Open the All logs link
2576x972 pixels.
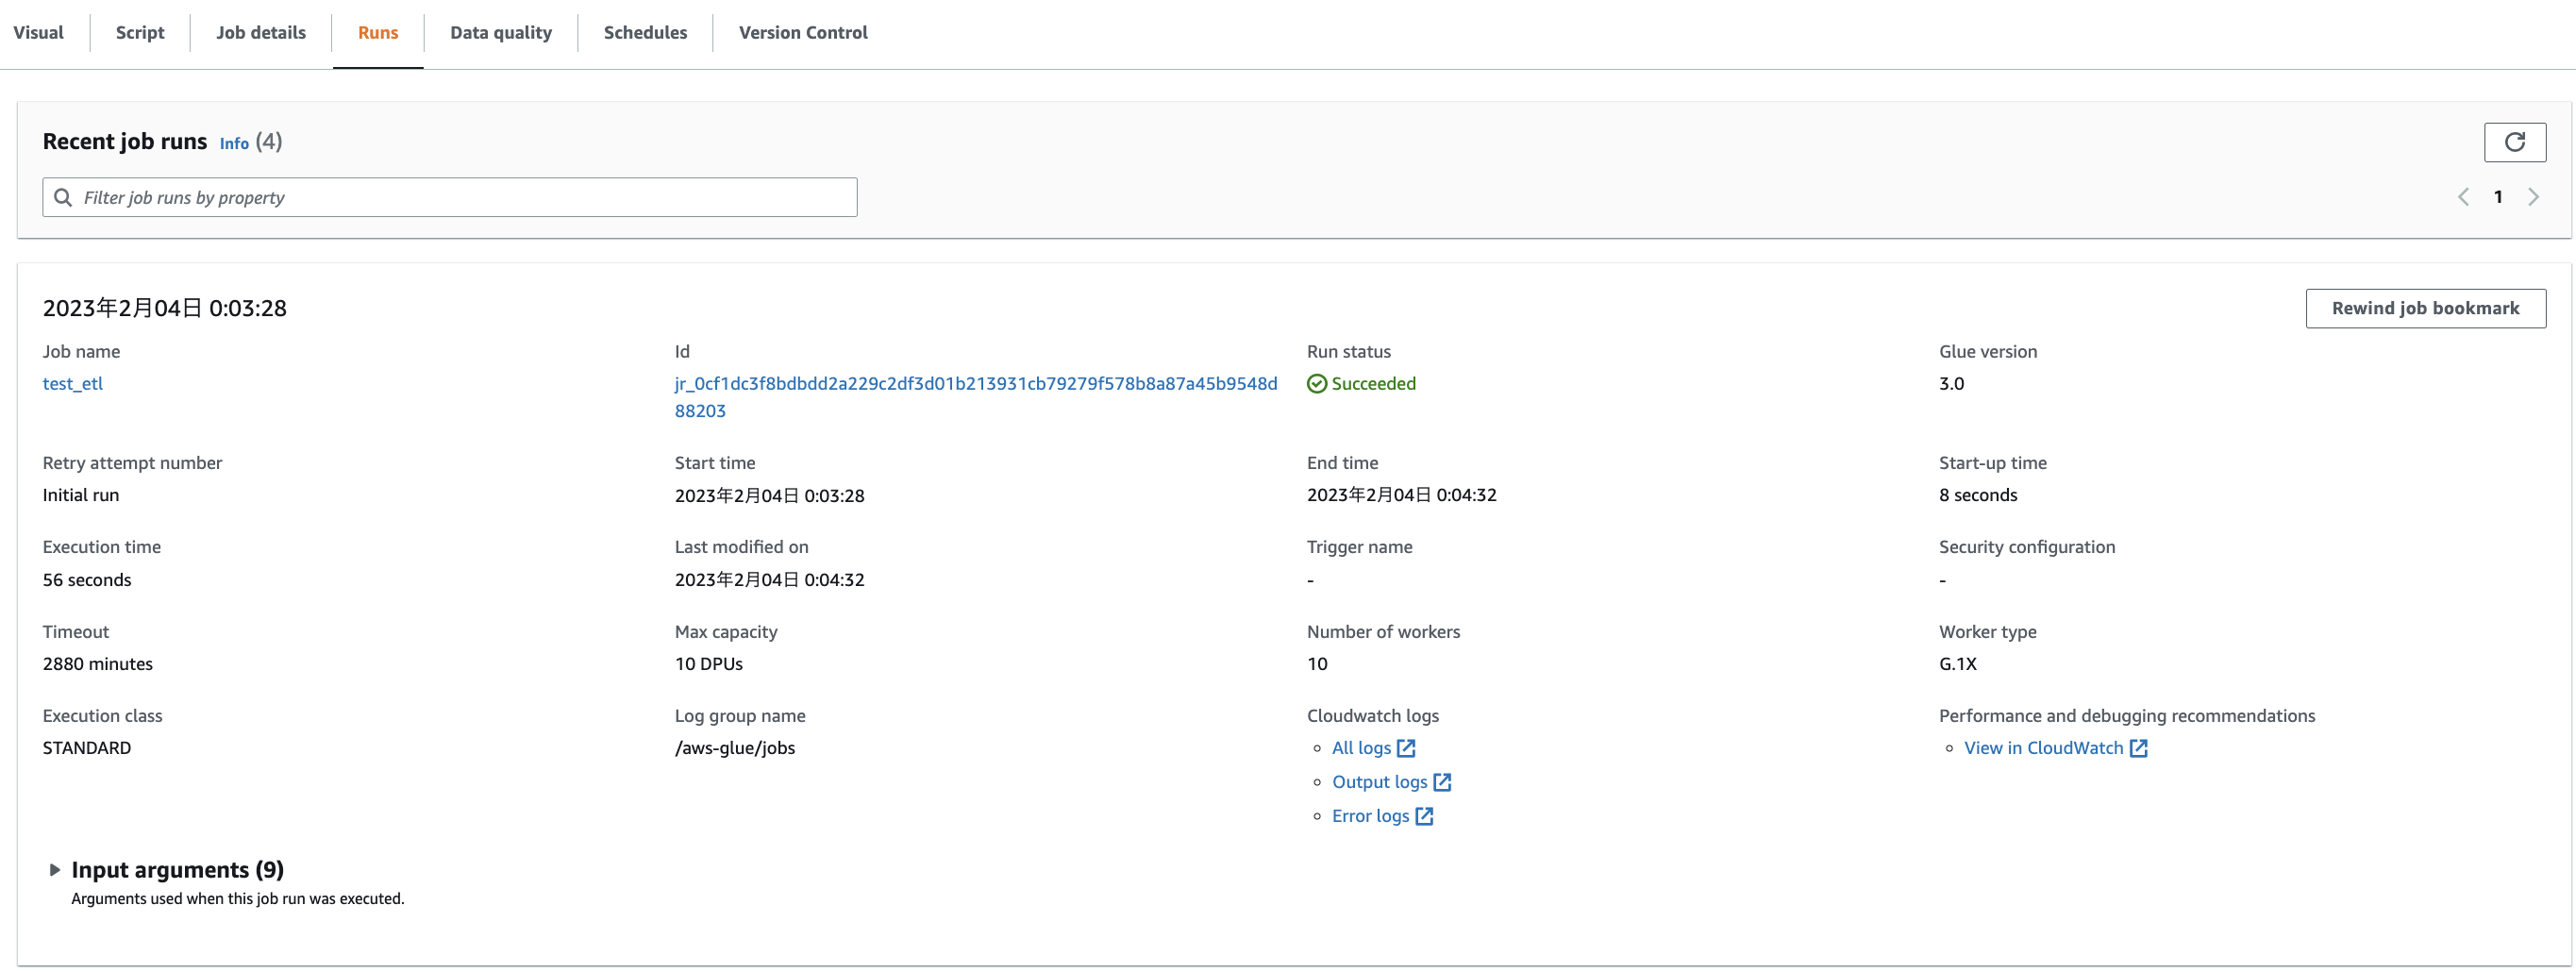1361,748
